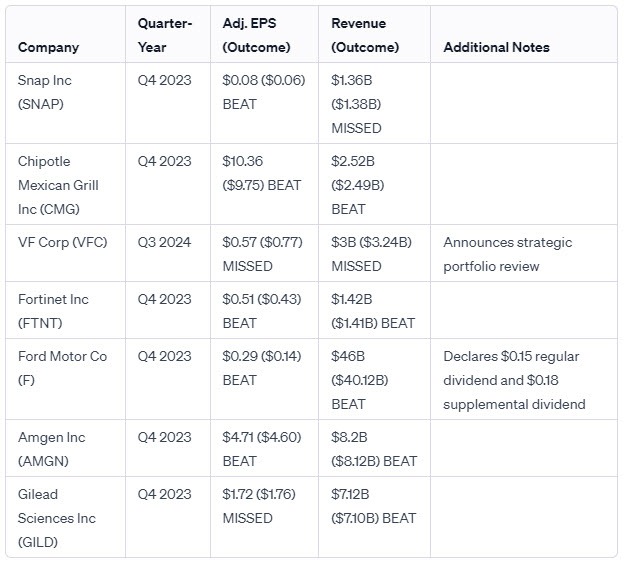This screenshot has height=570, width=627.
Task: Select the Chipotle Mexican Grill company cell
Action: 58,185
